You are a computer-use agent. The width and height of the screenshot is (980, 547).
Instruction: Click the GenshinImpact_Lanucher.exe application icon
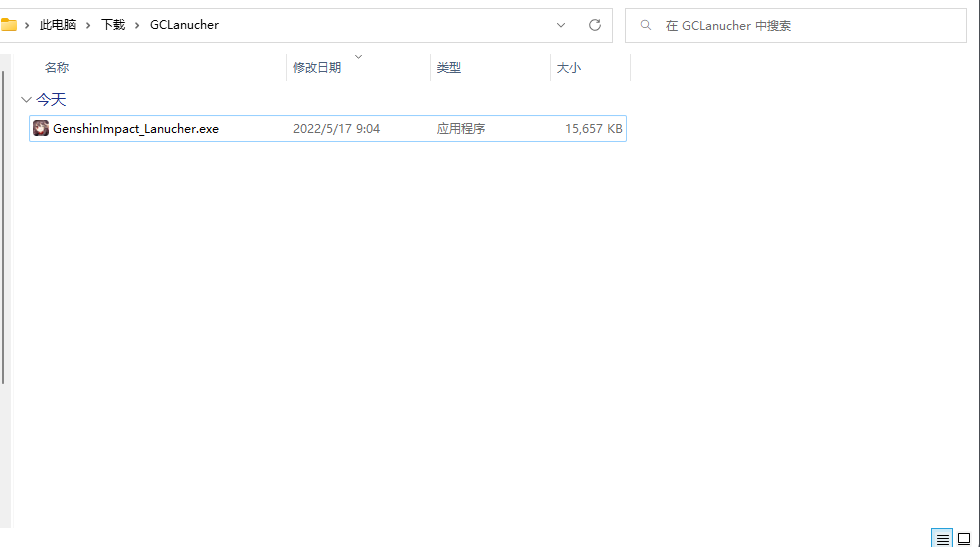pos(41,128)
